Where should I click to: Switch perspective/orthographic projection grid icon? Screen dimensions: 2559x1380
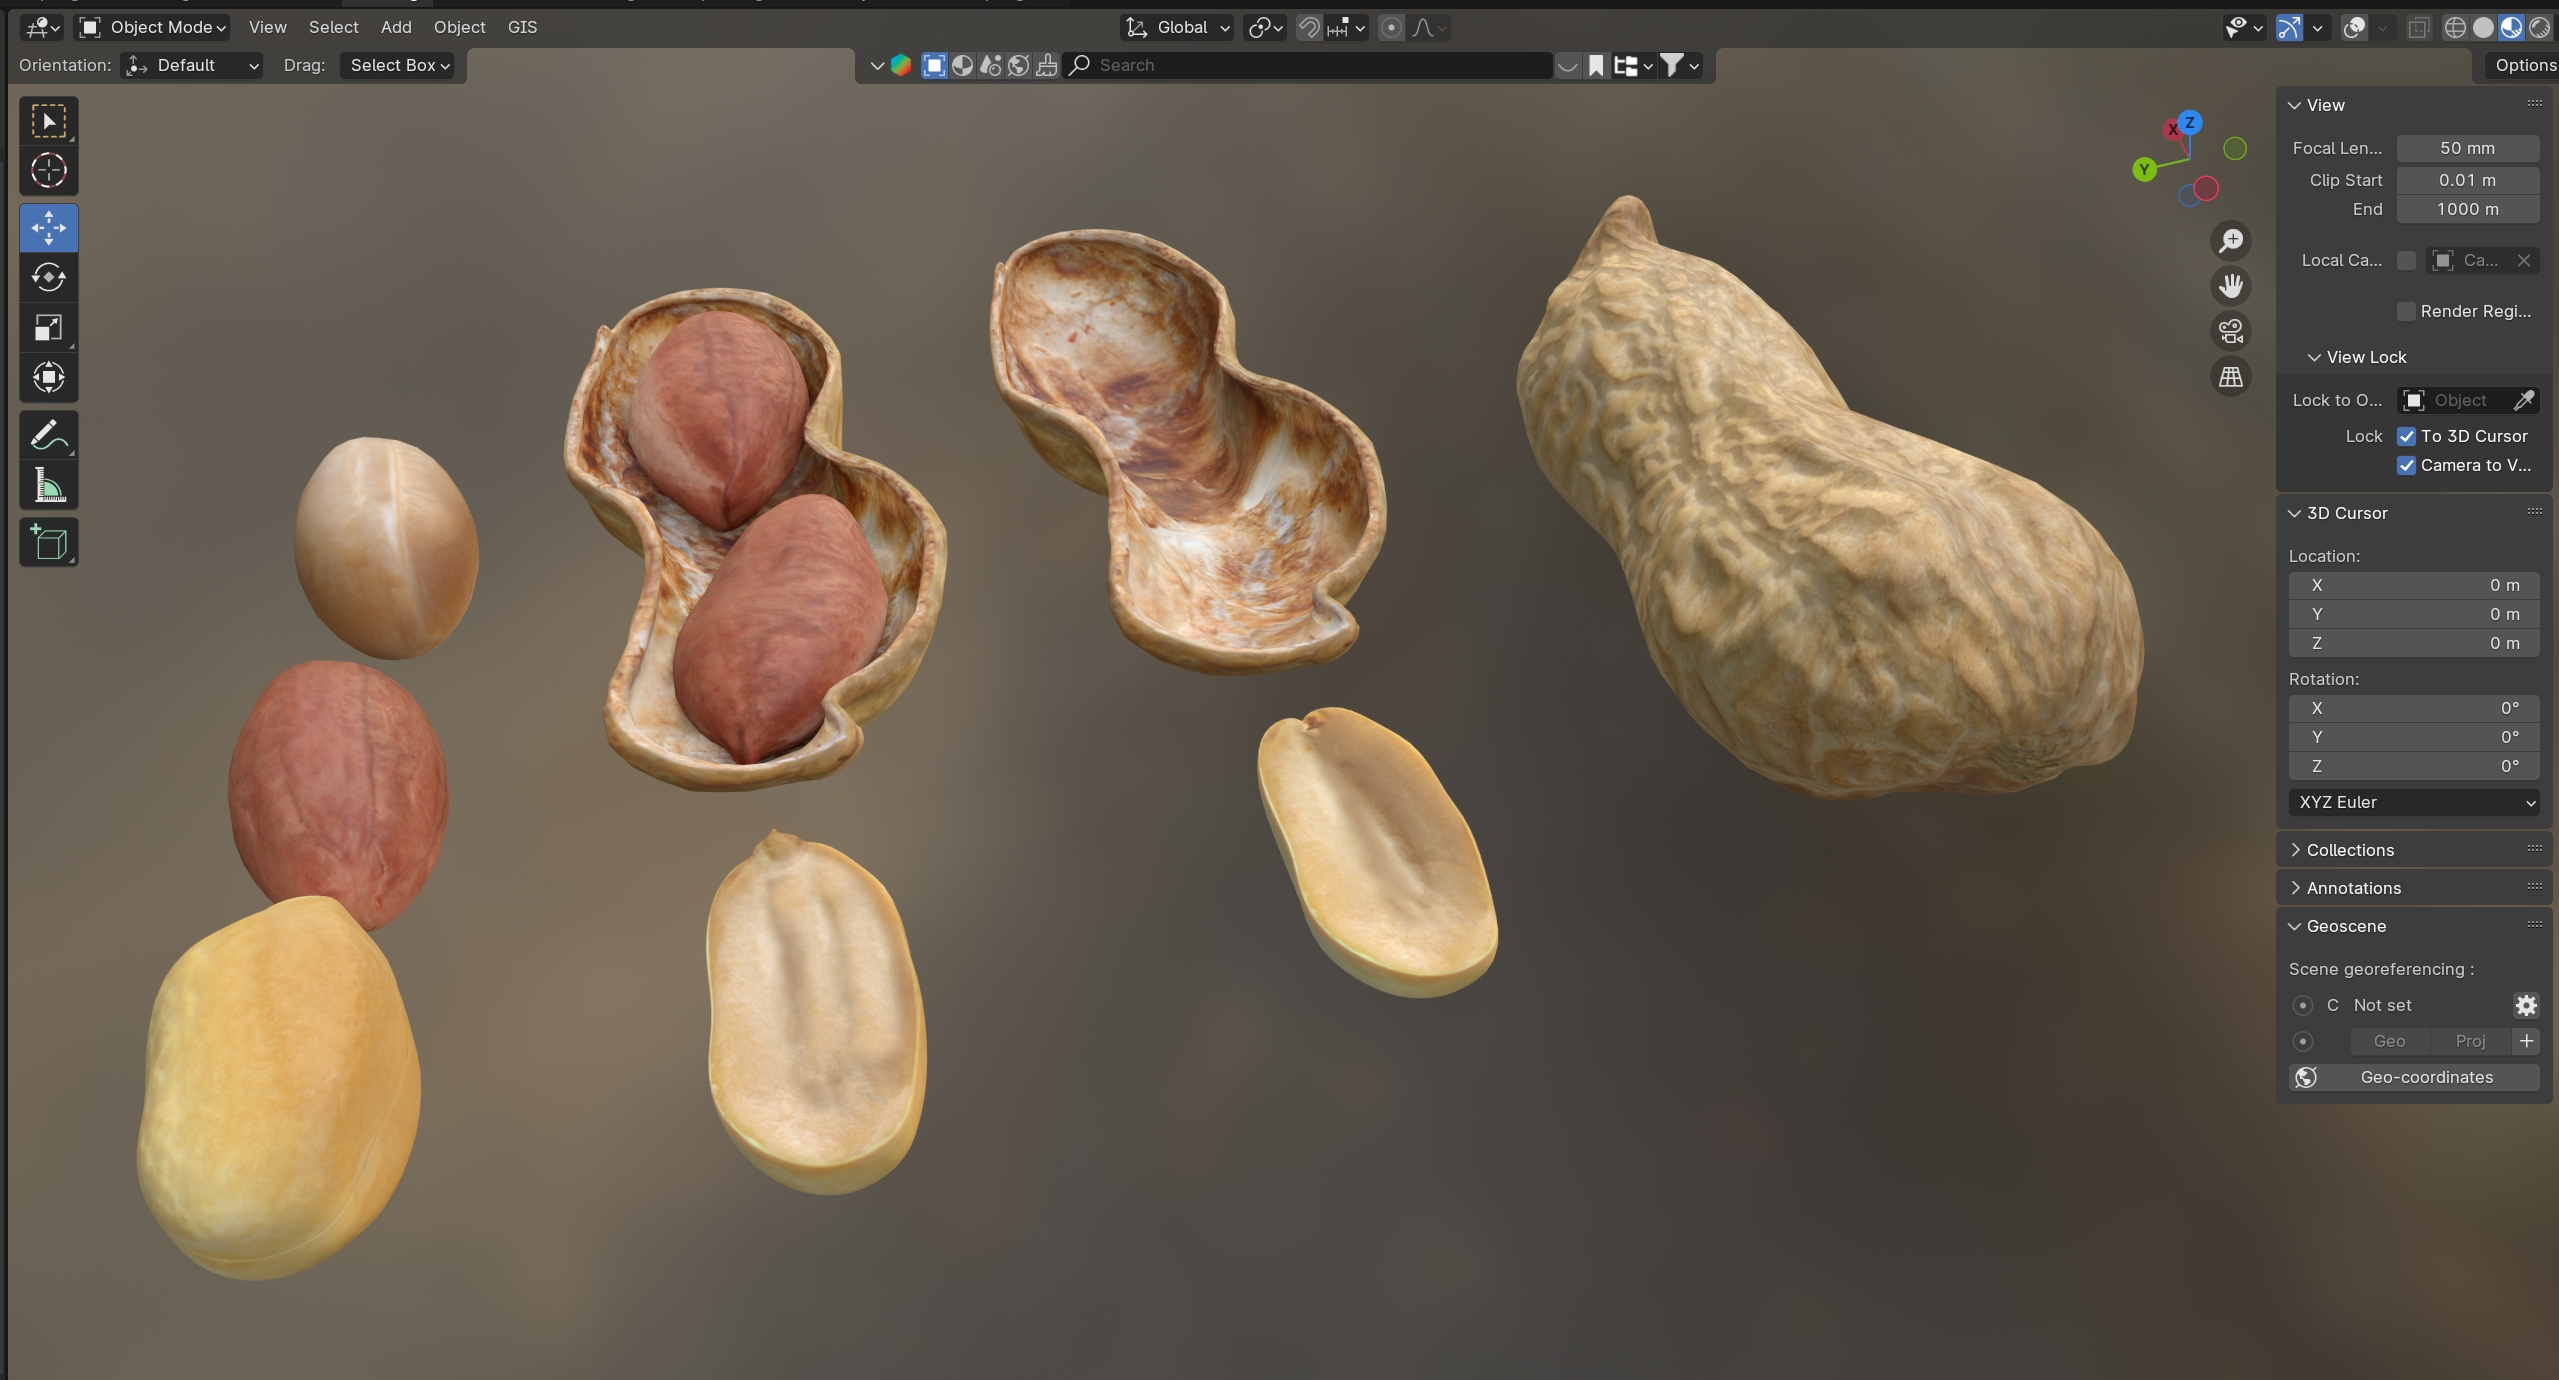coord(2231,377)
